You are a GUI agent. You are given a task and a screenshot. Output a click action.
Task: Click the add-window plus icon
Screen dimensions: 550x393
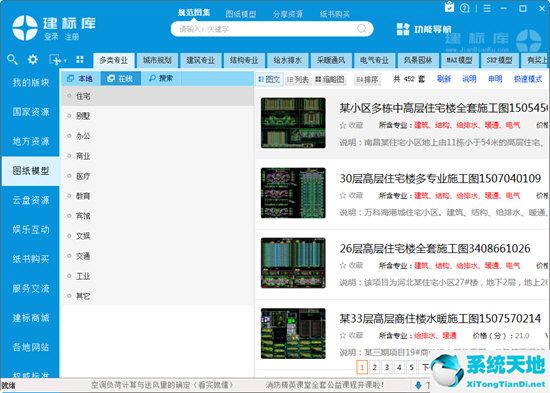55,60
